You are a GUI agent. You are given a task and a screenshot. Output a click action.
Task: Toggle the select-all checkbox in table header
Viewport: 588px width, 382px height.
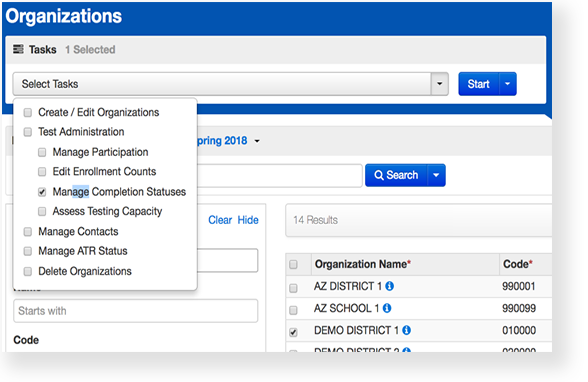pos(293,265)
